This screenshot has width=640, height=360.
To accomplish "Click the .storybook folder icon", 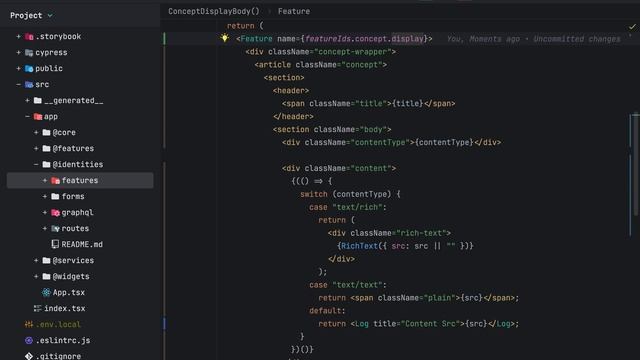I will coord(29,37).
